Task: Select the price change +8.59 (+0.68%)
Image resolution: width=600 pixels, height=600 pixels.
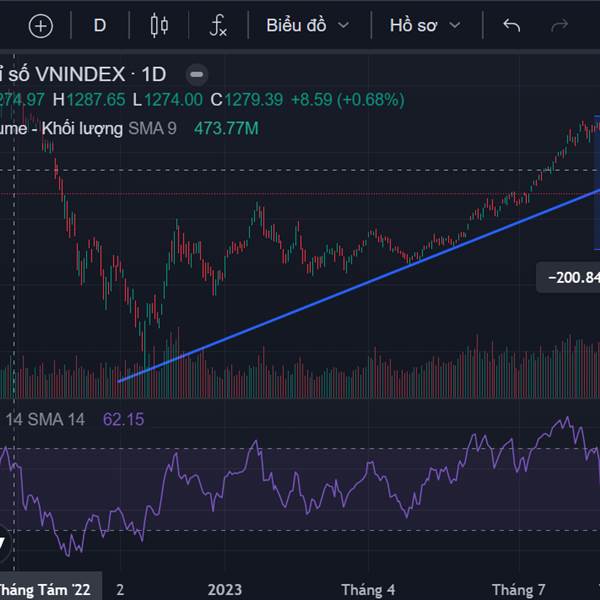Action: point(348,100)
